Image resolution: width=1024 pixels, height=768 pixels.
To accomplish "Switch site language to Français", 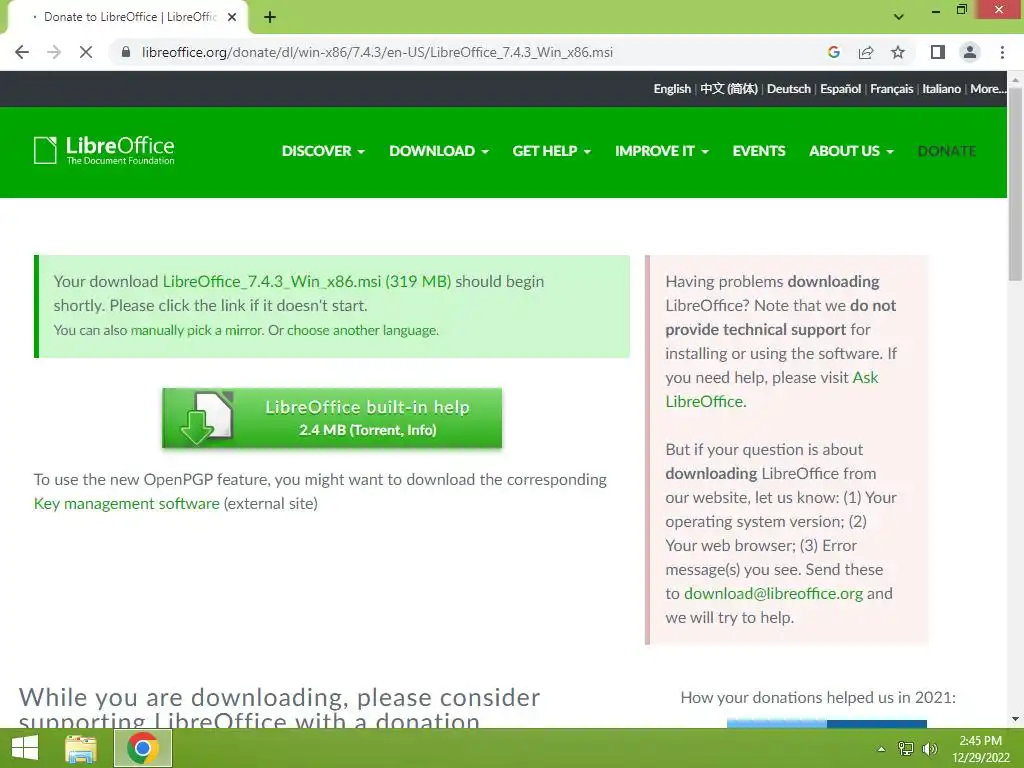I will (x=891, y=89).
